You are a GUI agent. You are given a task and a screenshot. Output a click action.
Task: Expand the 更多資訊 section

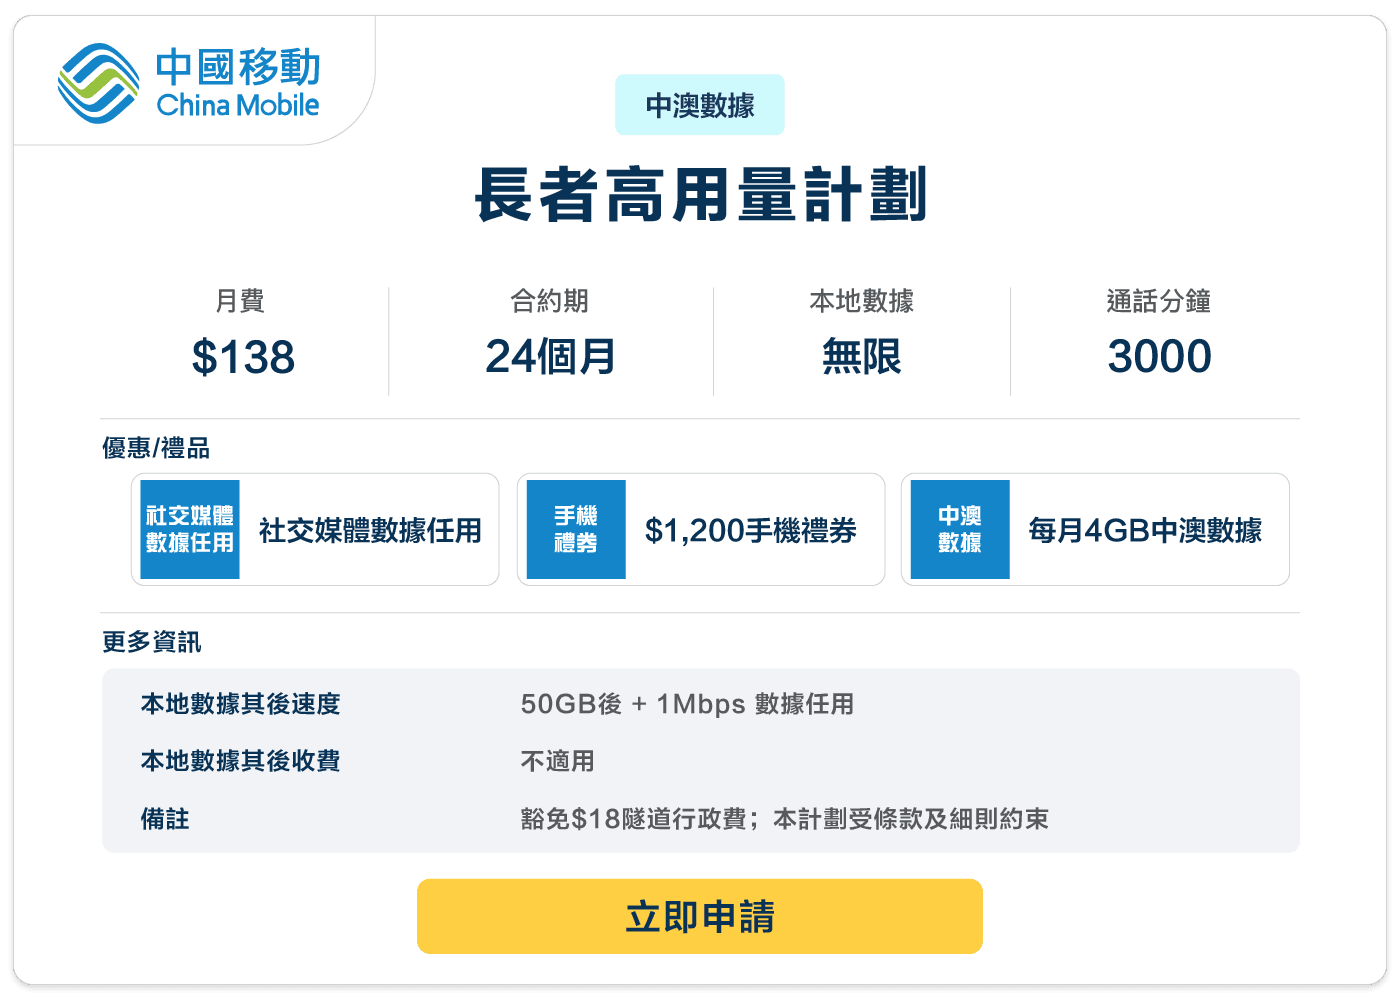tap(151, 642)
